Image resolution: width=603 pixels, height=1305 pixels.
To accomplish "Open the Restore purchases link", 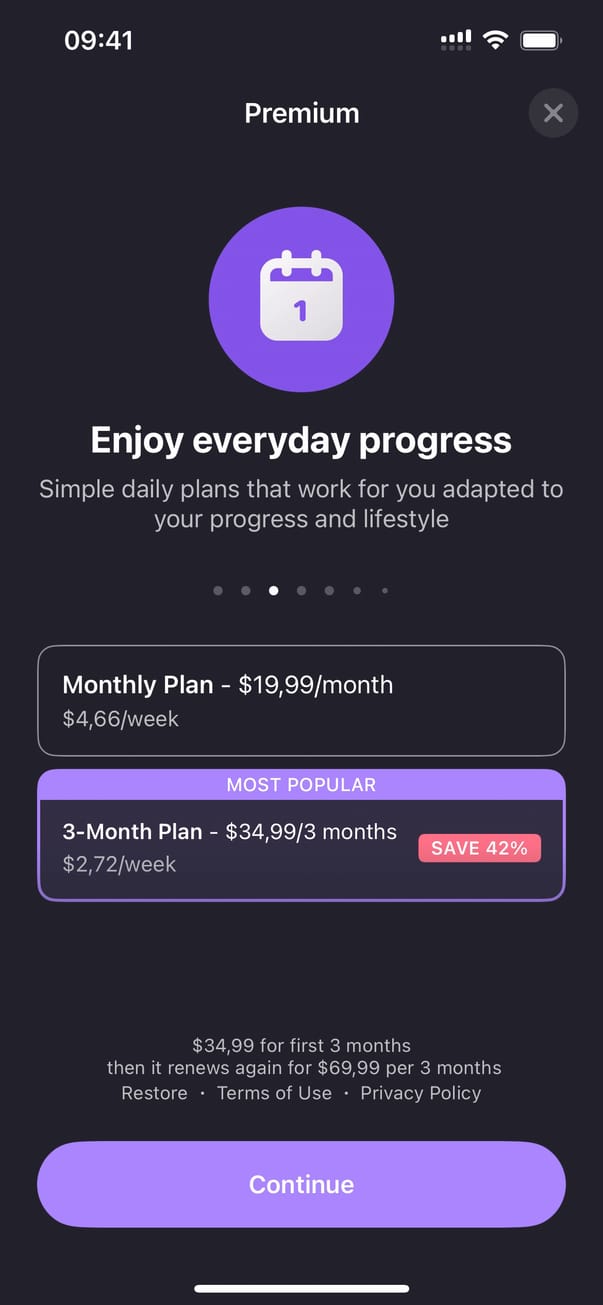I will [x=154, y=1093].
